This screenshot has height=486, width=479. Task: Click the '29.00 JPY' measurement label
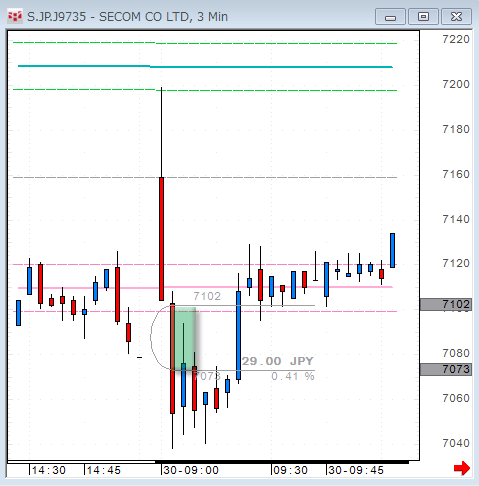point(278,361)
